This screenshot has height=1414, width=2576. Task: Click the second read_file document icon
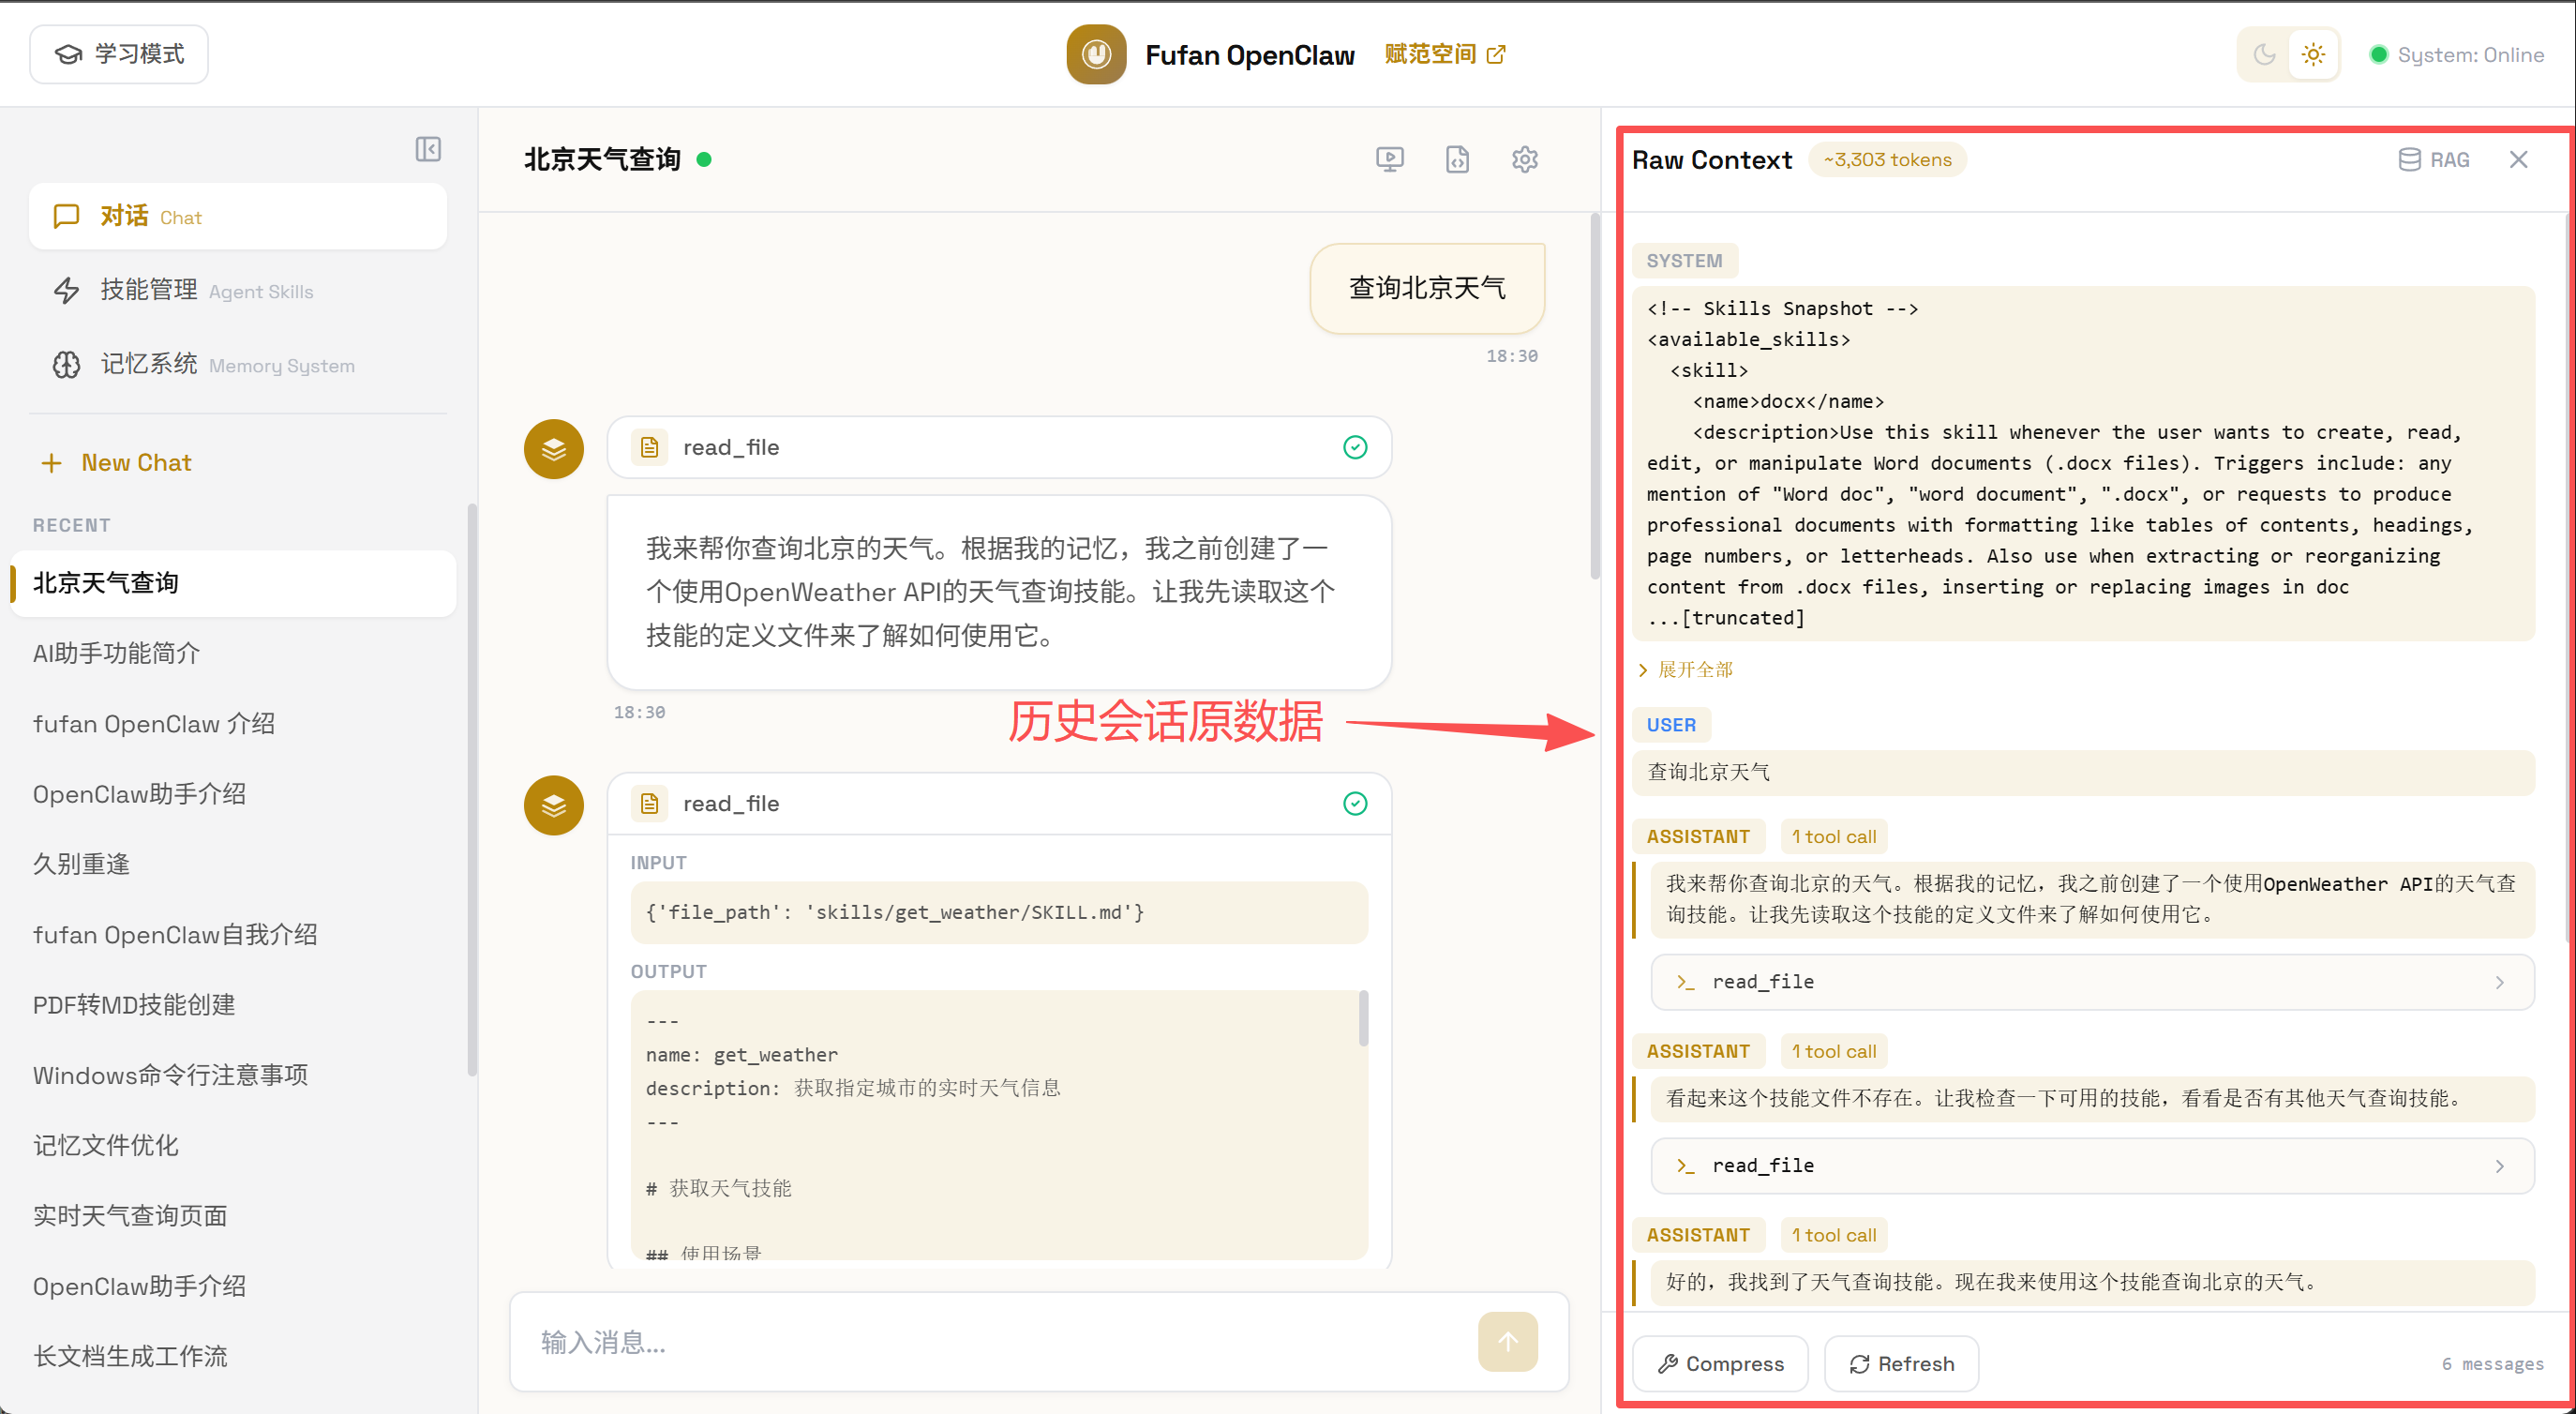point(649,803)
